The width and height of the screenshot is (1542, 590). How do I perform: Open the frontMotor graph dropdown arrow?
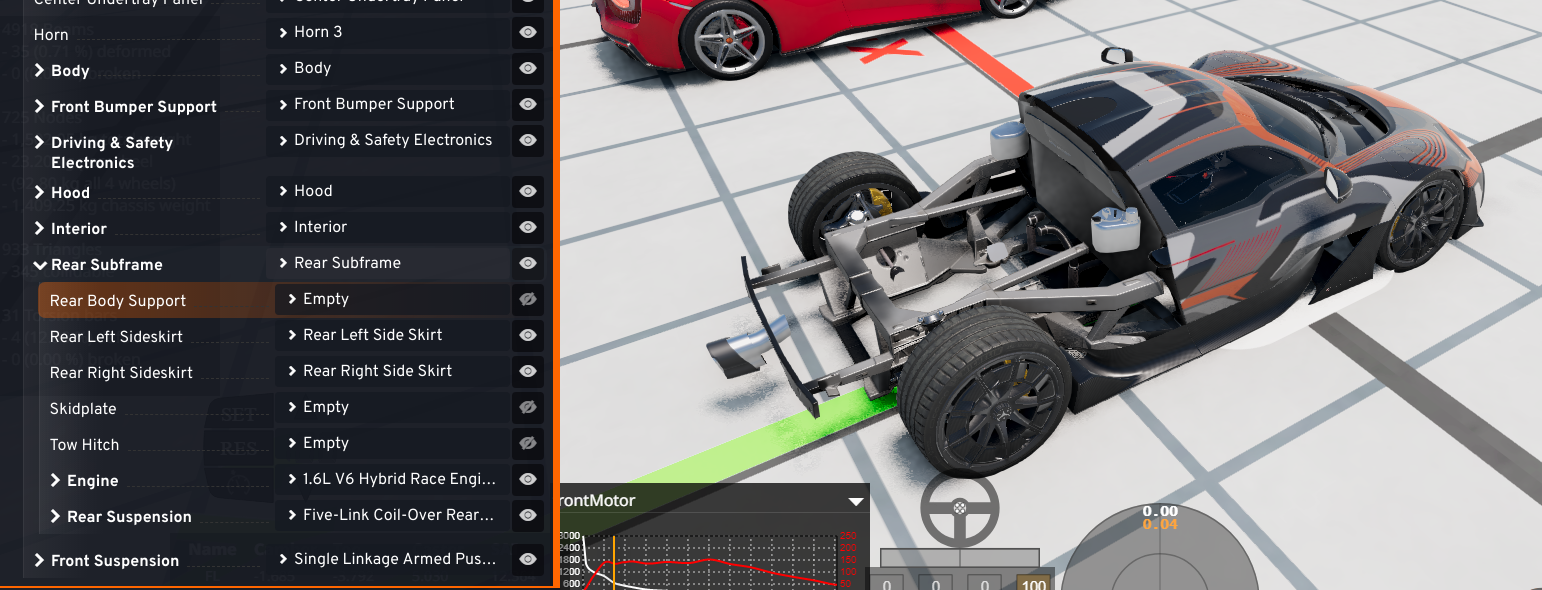[855, 502]
